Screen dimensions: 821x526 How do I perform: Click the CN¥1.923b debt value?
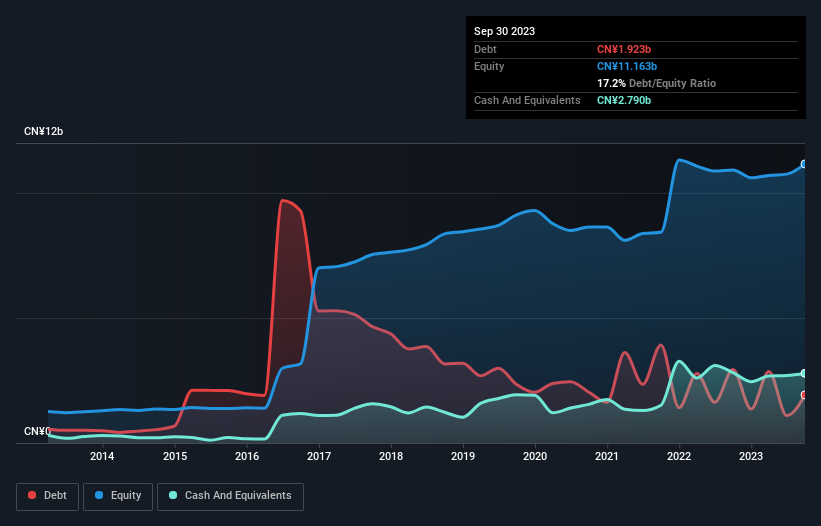(624, 49)
